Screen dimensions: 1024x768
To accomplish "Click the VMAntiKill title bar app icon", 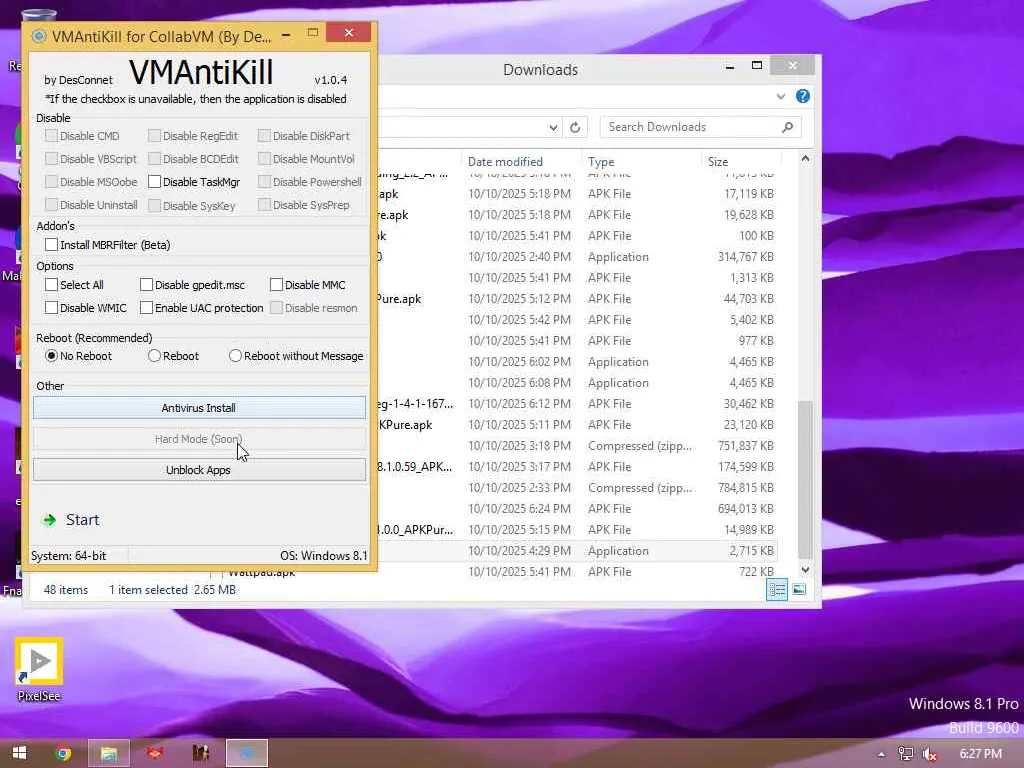I will [x=39, y=37].
